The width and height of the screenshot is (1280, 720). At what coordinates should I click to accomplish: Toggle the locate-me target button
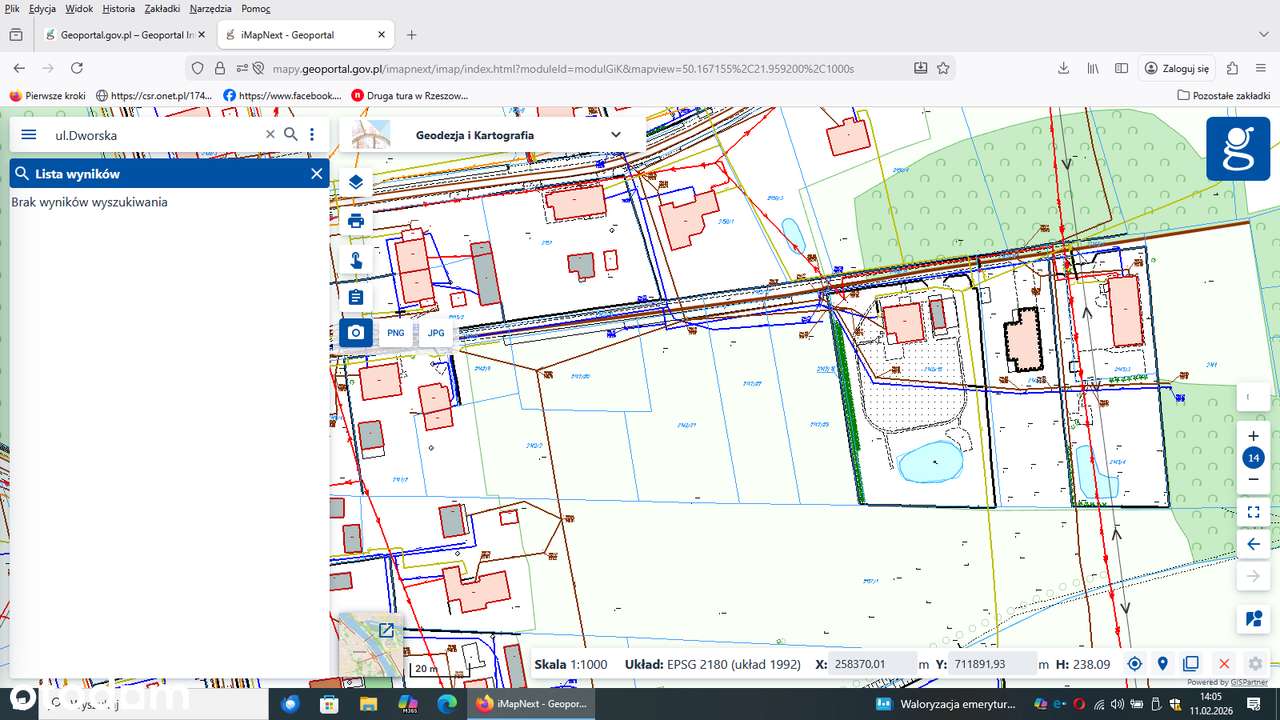(x=1135, y=664)
